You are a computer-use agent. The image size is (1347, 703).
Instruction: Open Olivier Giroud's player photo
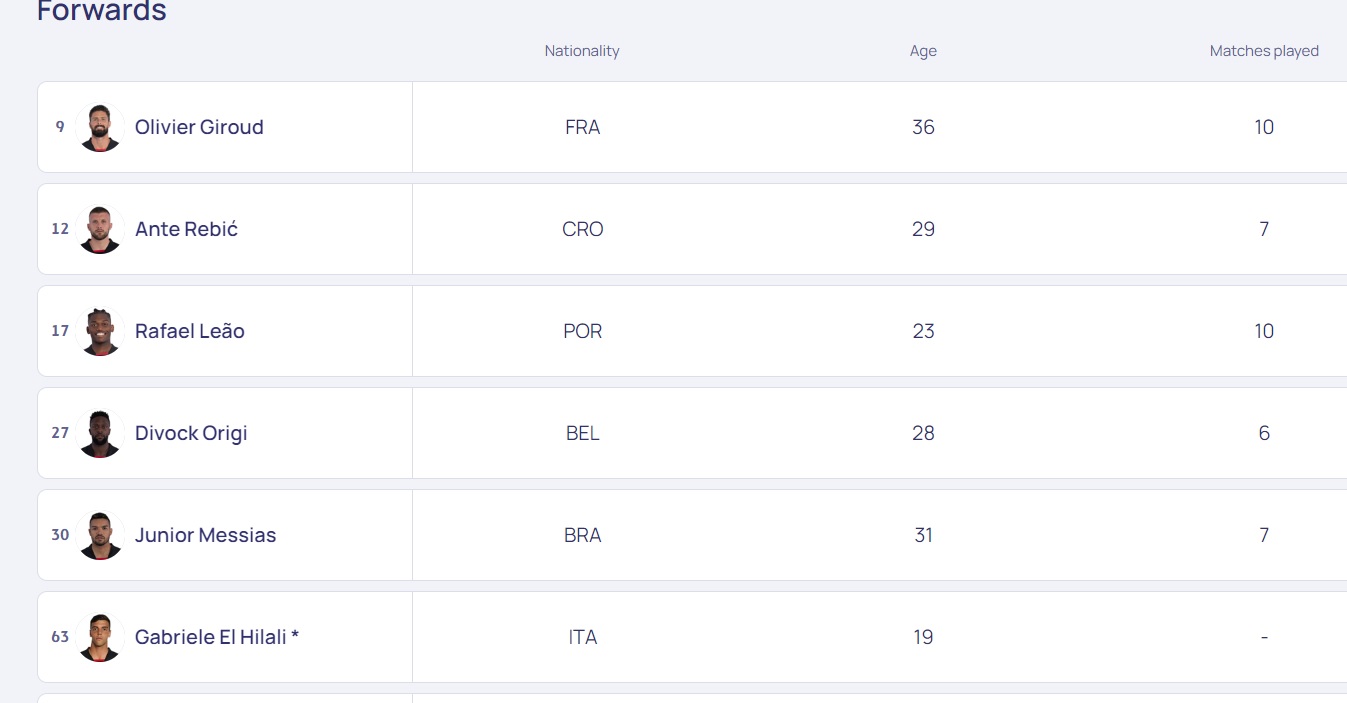[100, 127]
